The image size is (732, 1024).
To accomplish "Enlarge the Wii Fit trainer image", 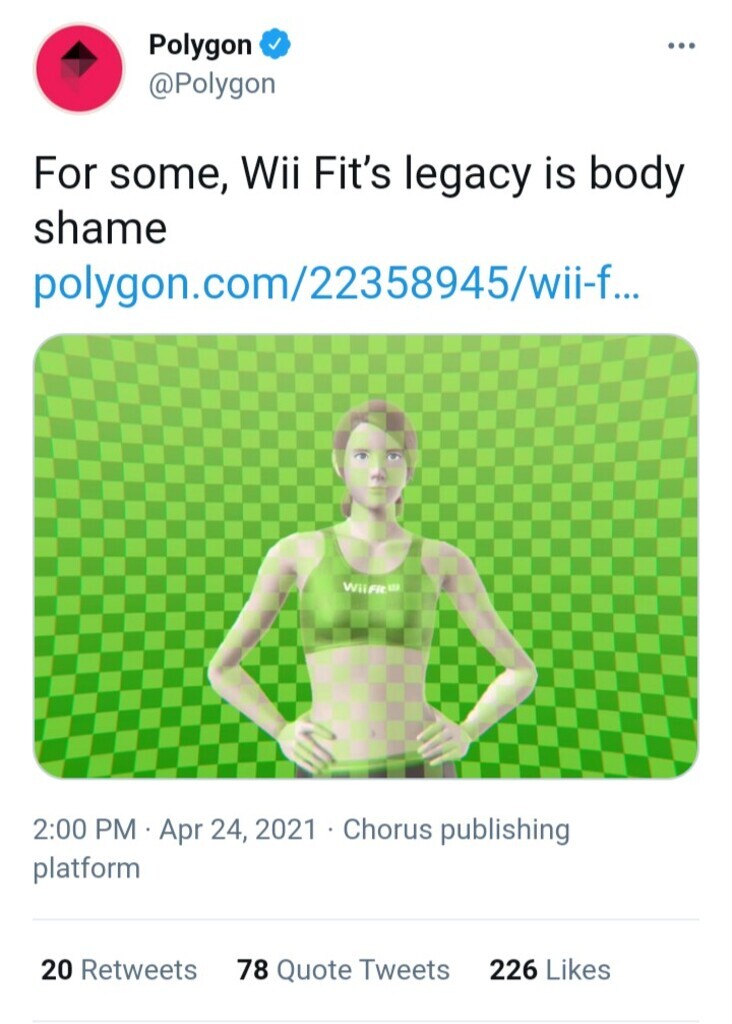I will [366, 556].
